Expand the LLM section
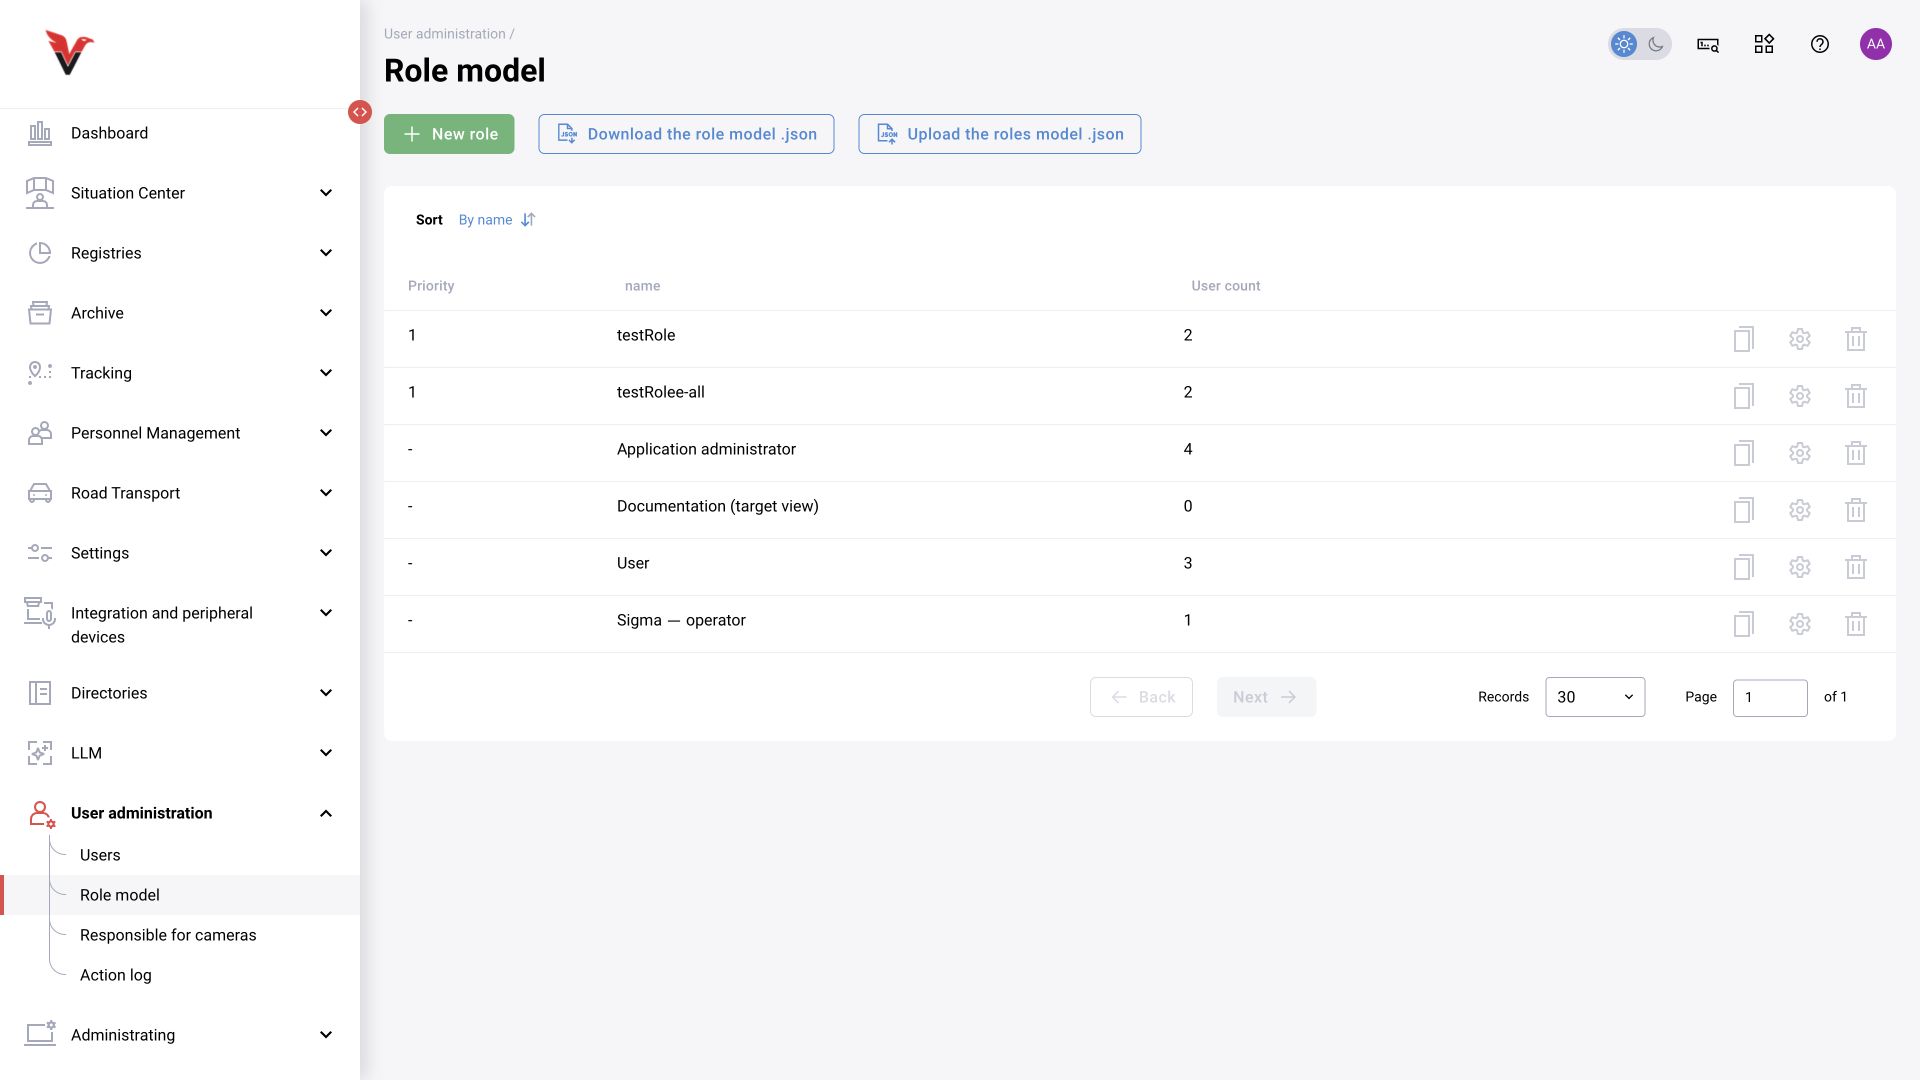Viewport: 1920px width, 1080px height. [180, 753]
